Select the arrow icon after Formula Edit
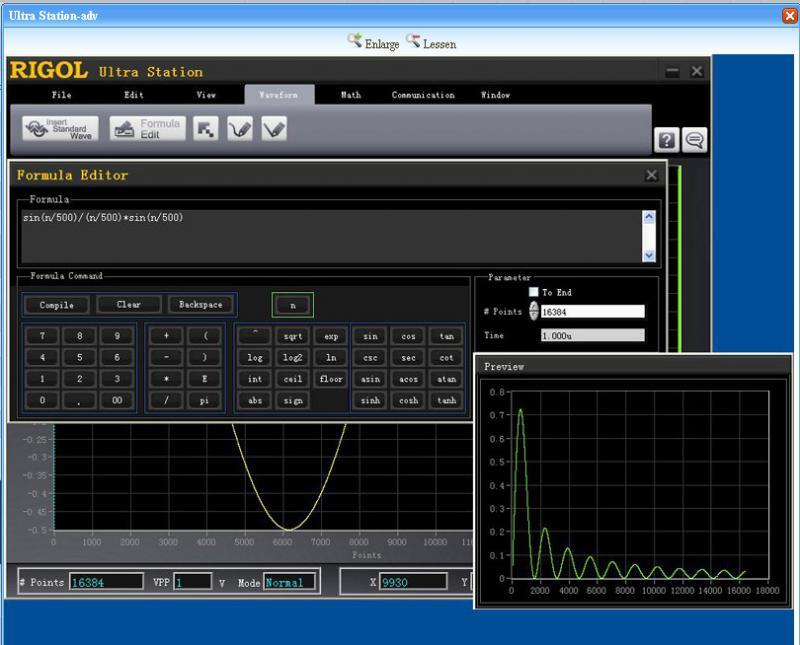 click(x=206, y=129)
